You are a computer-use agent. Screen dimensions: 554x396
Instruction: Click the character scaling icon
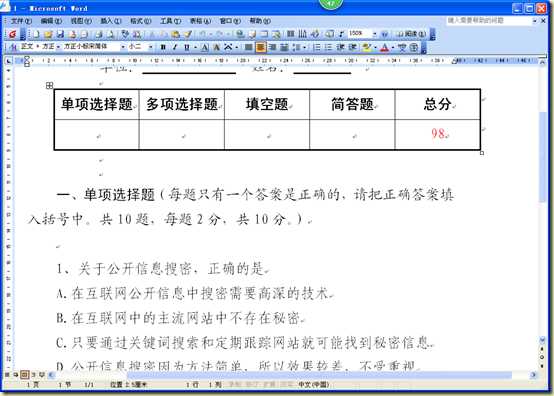[x=228, y=47]
